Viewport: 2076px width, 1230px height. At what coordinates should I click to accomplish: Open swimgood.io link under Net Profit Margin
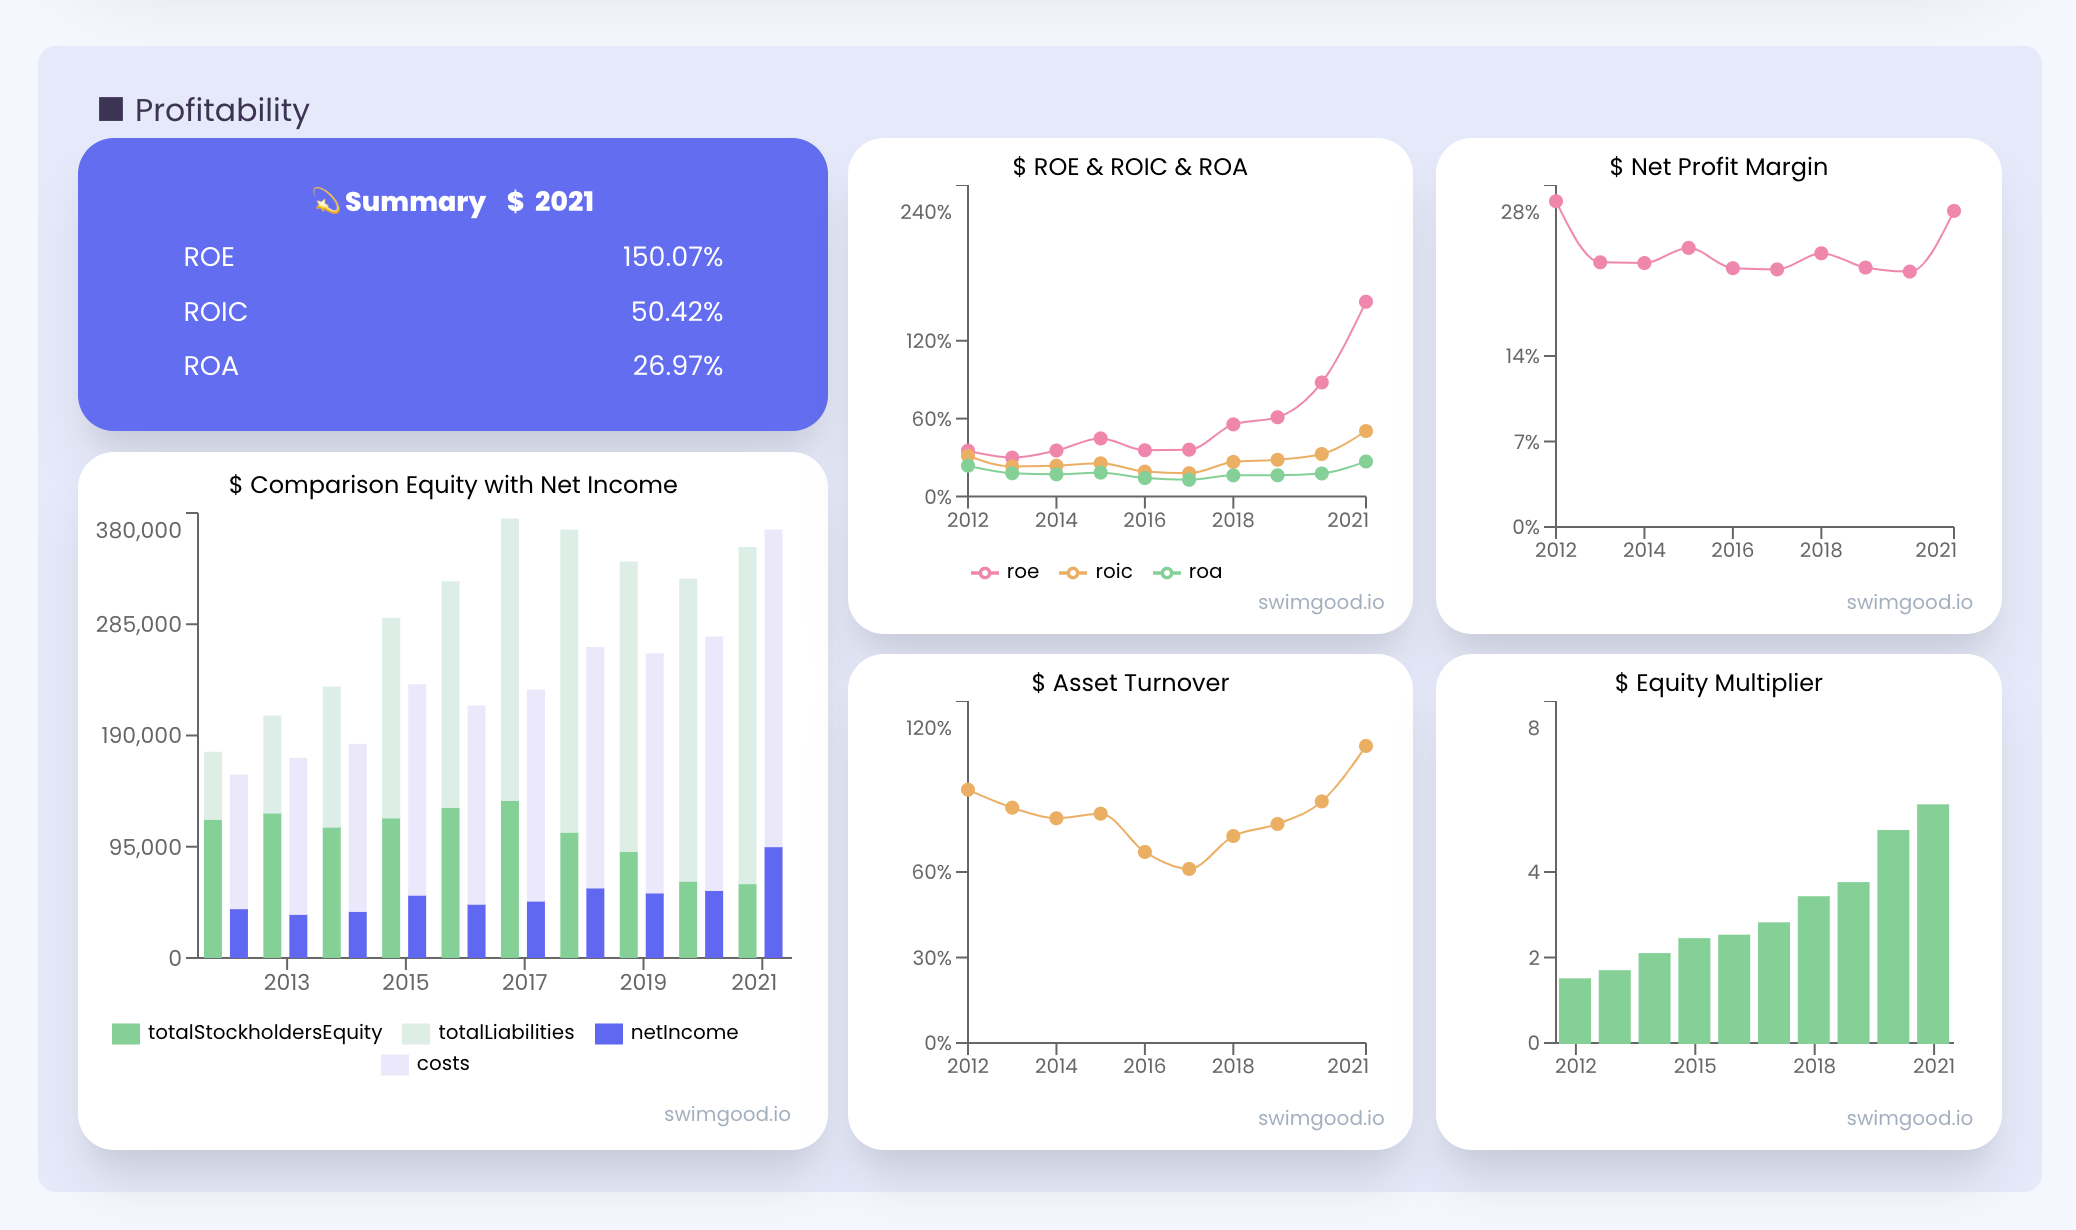(x=1908, y=602)
